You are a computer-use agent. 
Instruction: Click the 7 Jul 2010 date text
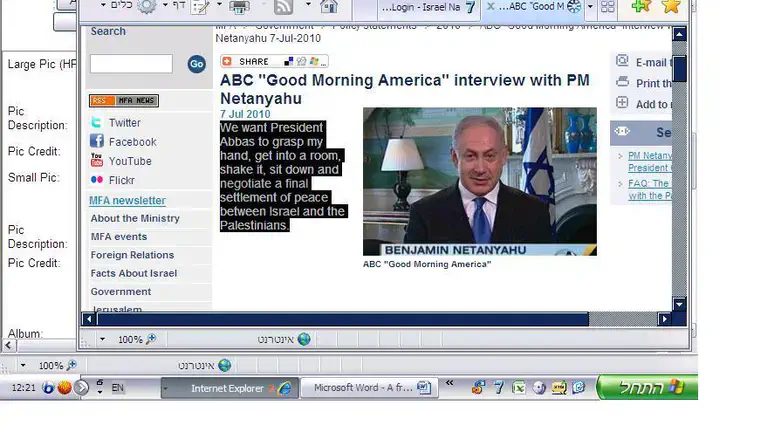coord(245,114)
